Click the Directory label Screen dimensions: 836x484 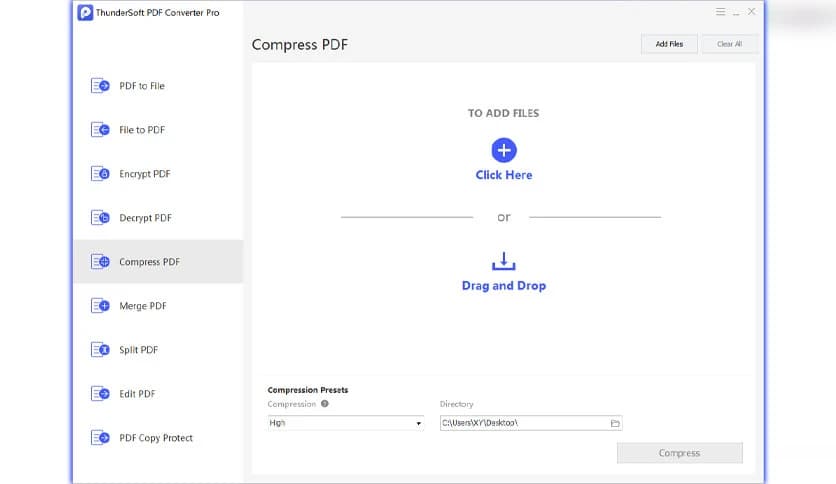point(456,404)
